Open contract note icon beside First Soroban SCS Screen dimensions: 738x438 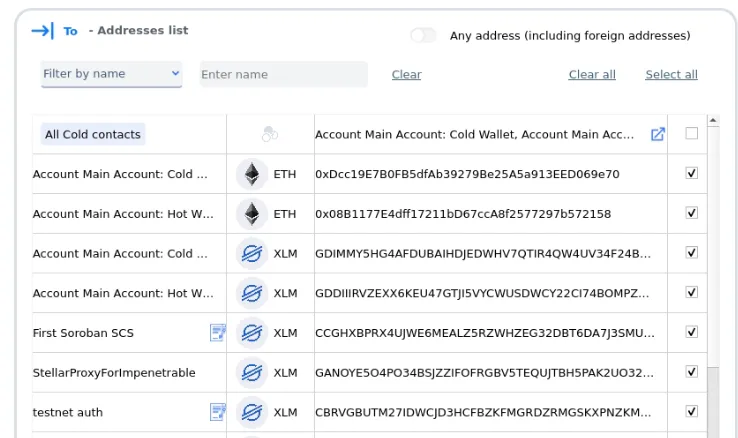click(217, 333)
